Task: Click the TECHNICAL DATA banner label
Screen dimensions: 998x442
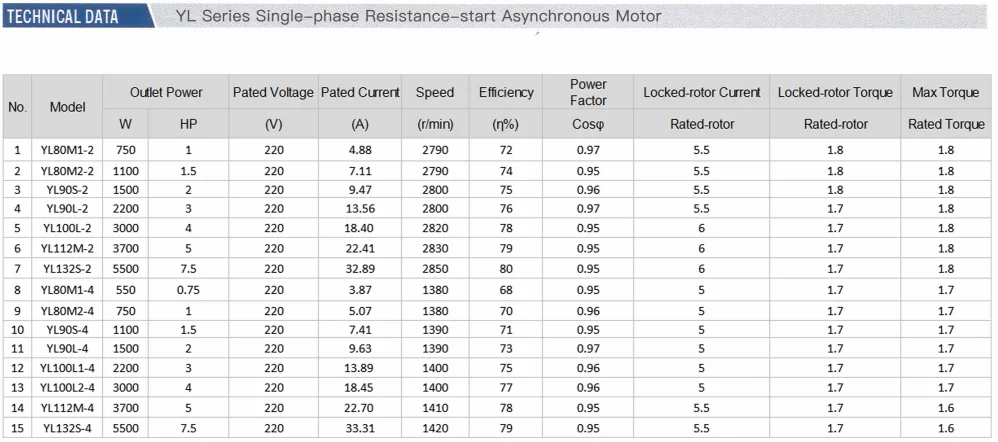Action: point(63,16)
